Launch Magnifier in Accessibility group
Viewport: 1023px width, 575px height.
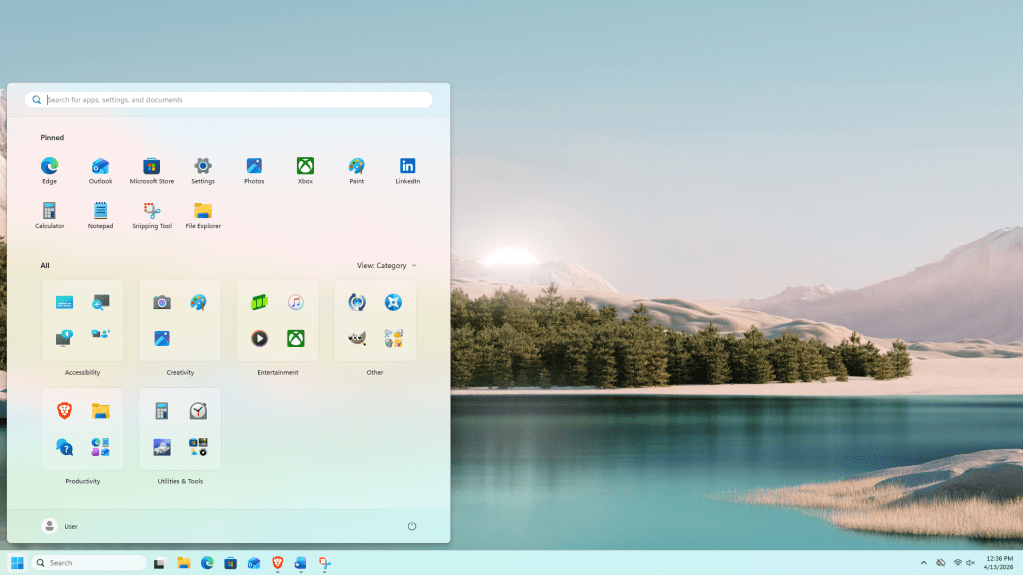(100, 302)
